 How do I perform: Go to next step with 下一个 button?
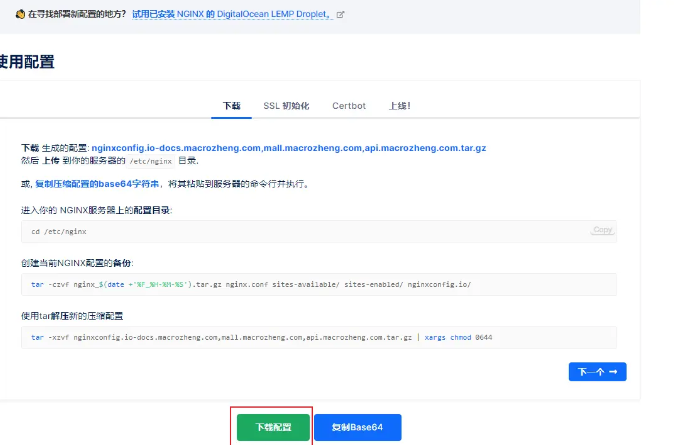tap(598, 371)
